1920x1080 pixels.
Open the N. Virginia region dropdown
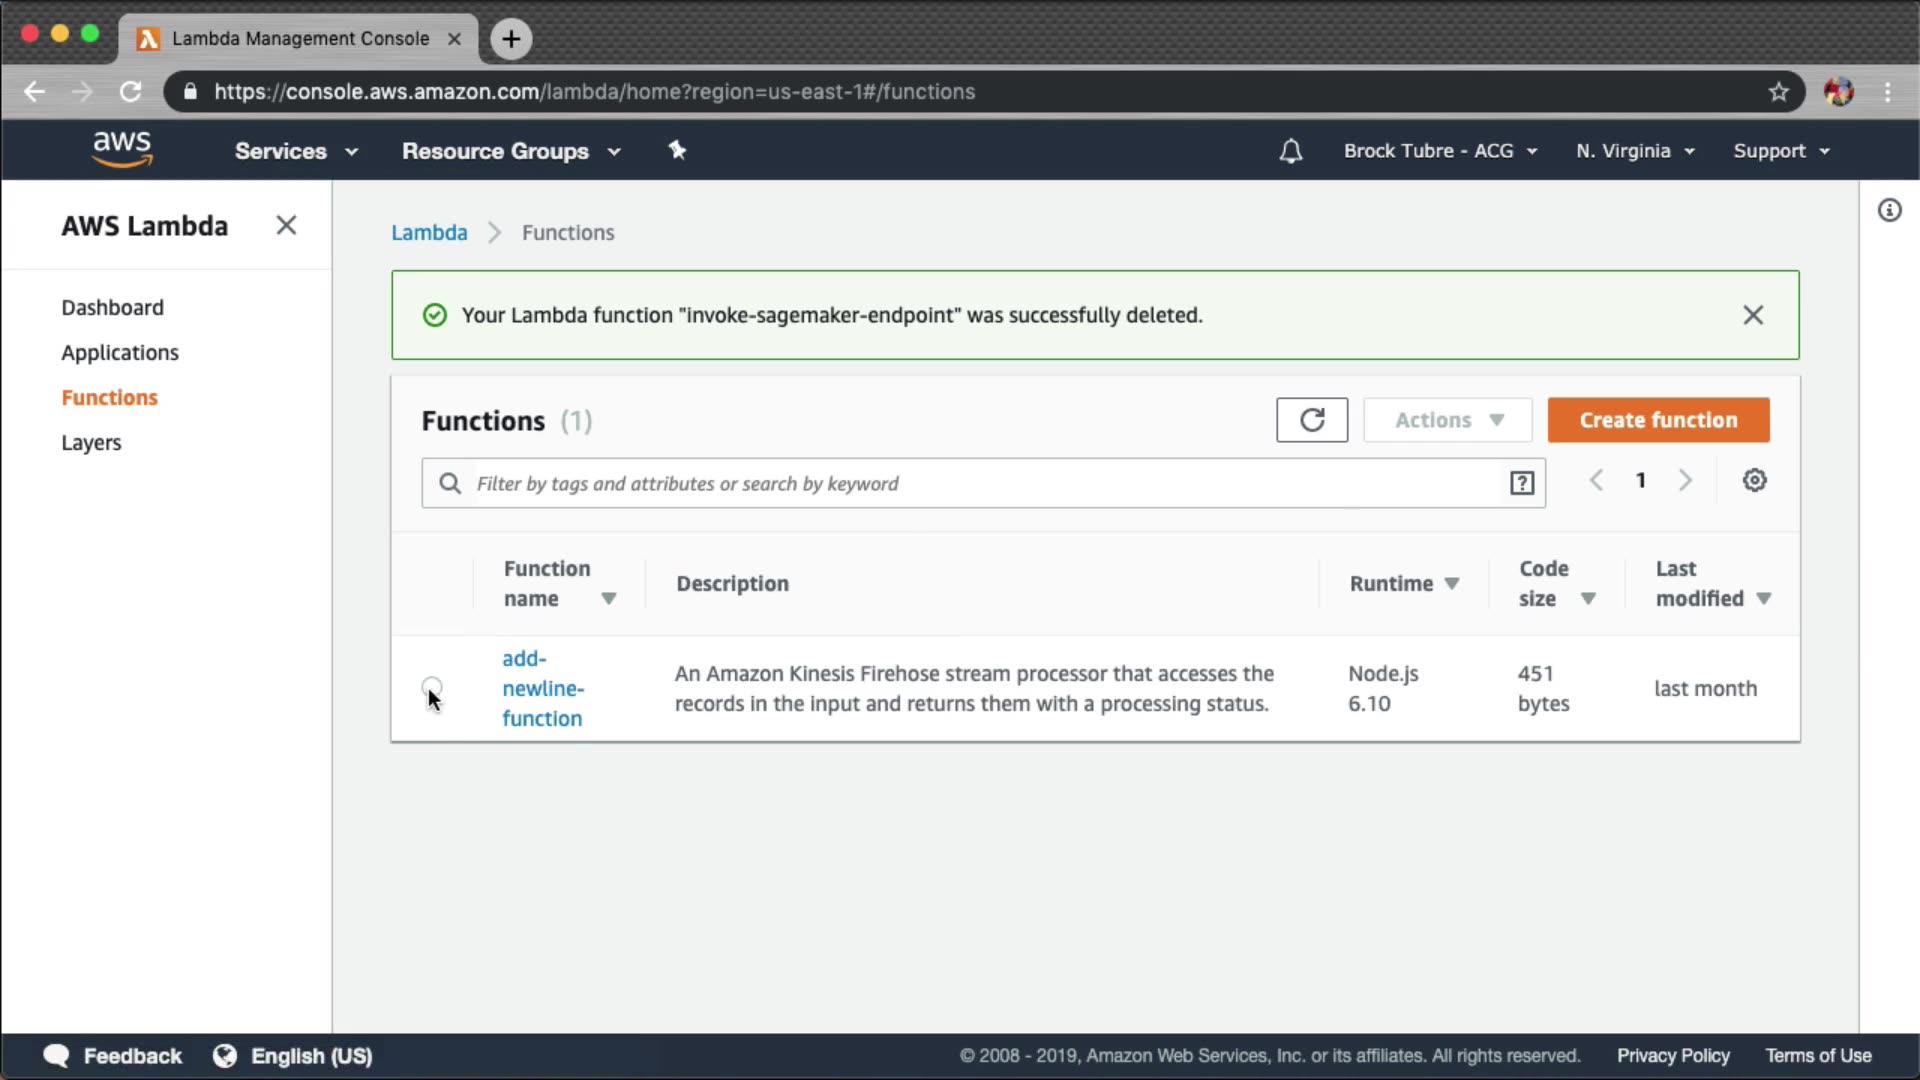1635,151
